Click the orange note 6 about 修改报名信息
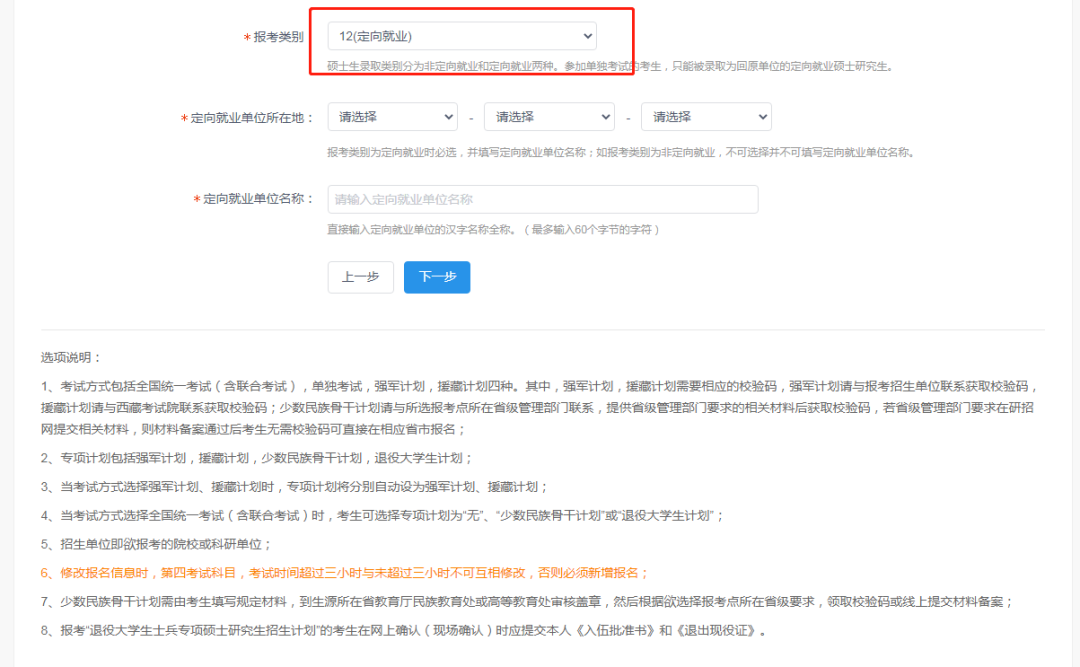The image size is (1080, 667). coord(344,573)
